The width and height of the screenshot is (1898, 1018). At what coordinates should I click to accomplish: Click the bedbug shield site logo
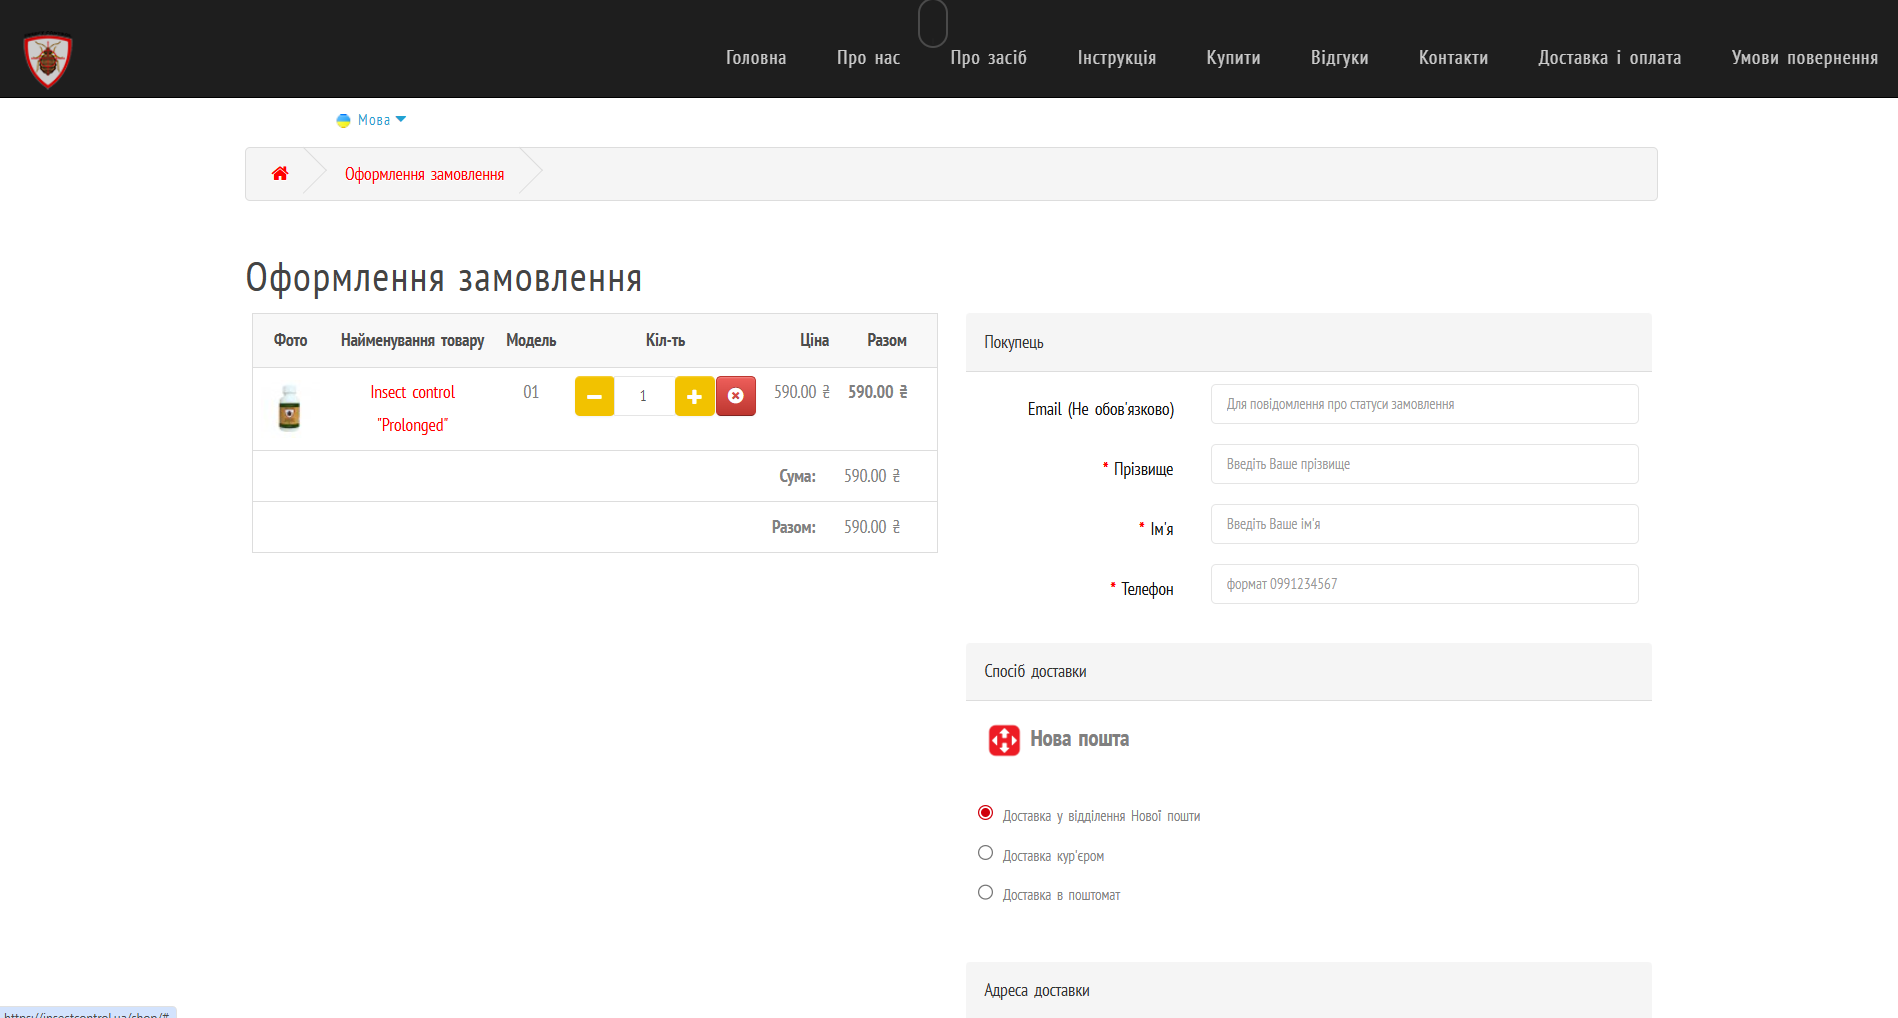click(48, 59)
